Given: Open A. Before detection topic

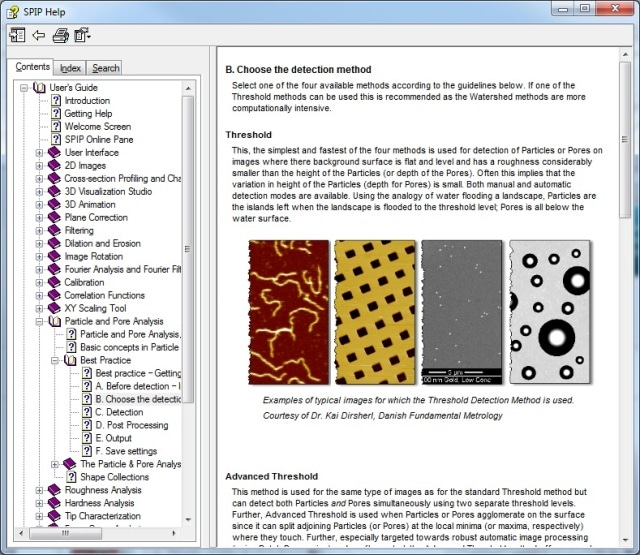Looking at the screenshot, I should click(x=138, y=386).
